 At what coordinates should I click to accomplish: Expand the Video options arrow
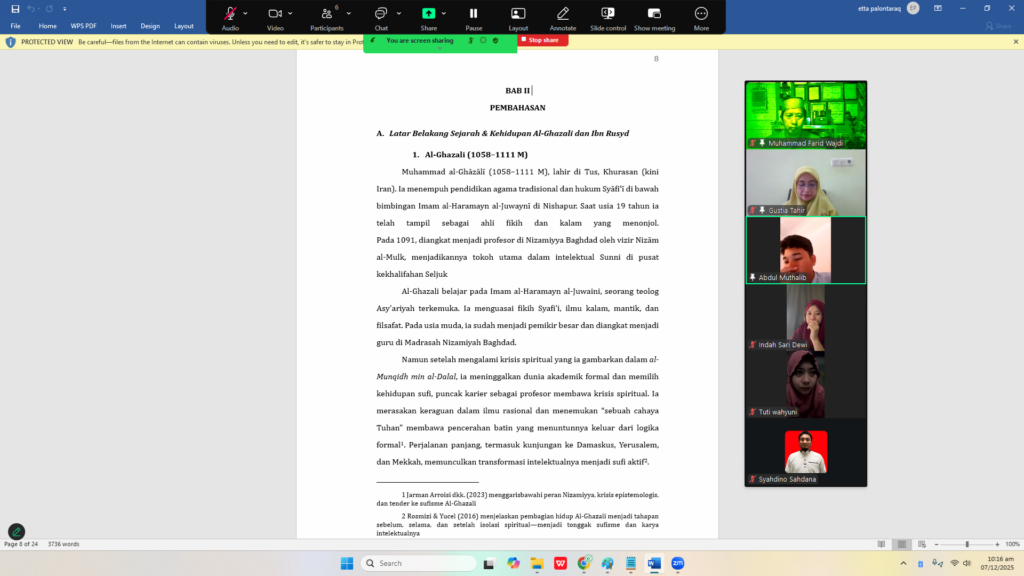click(x=290, y=13)
